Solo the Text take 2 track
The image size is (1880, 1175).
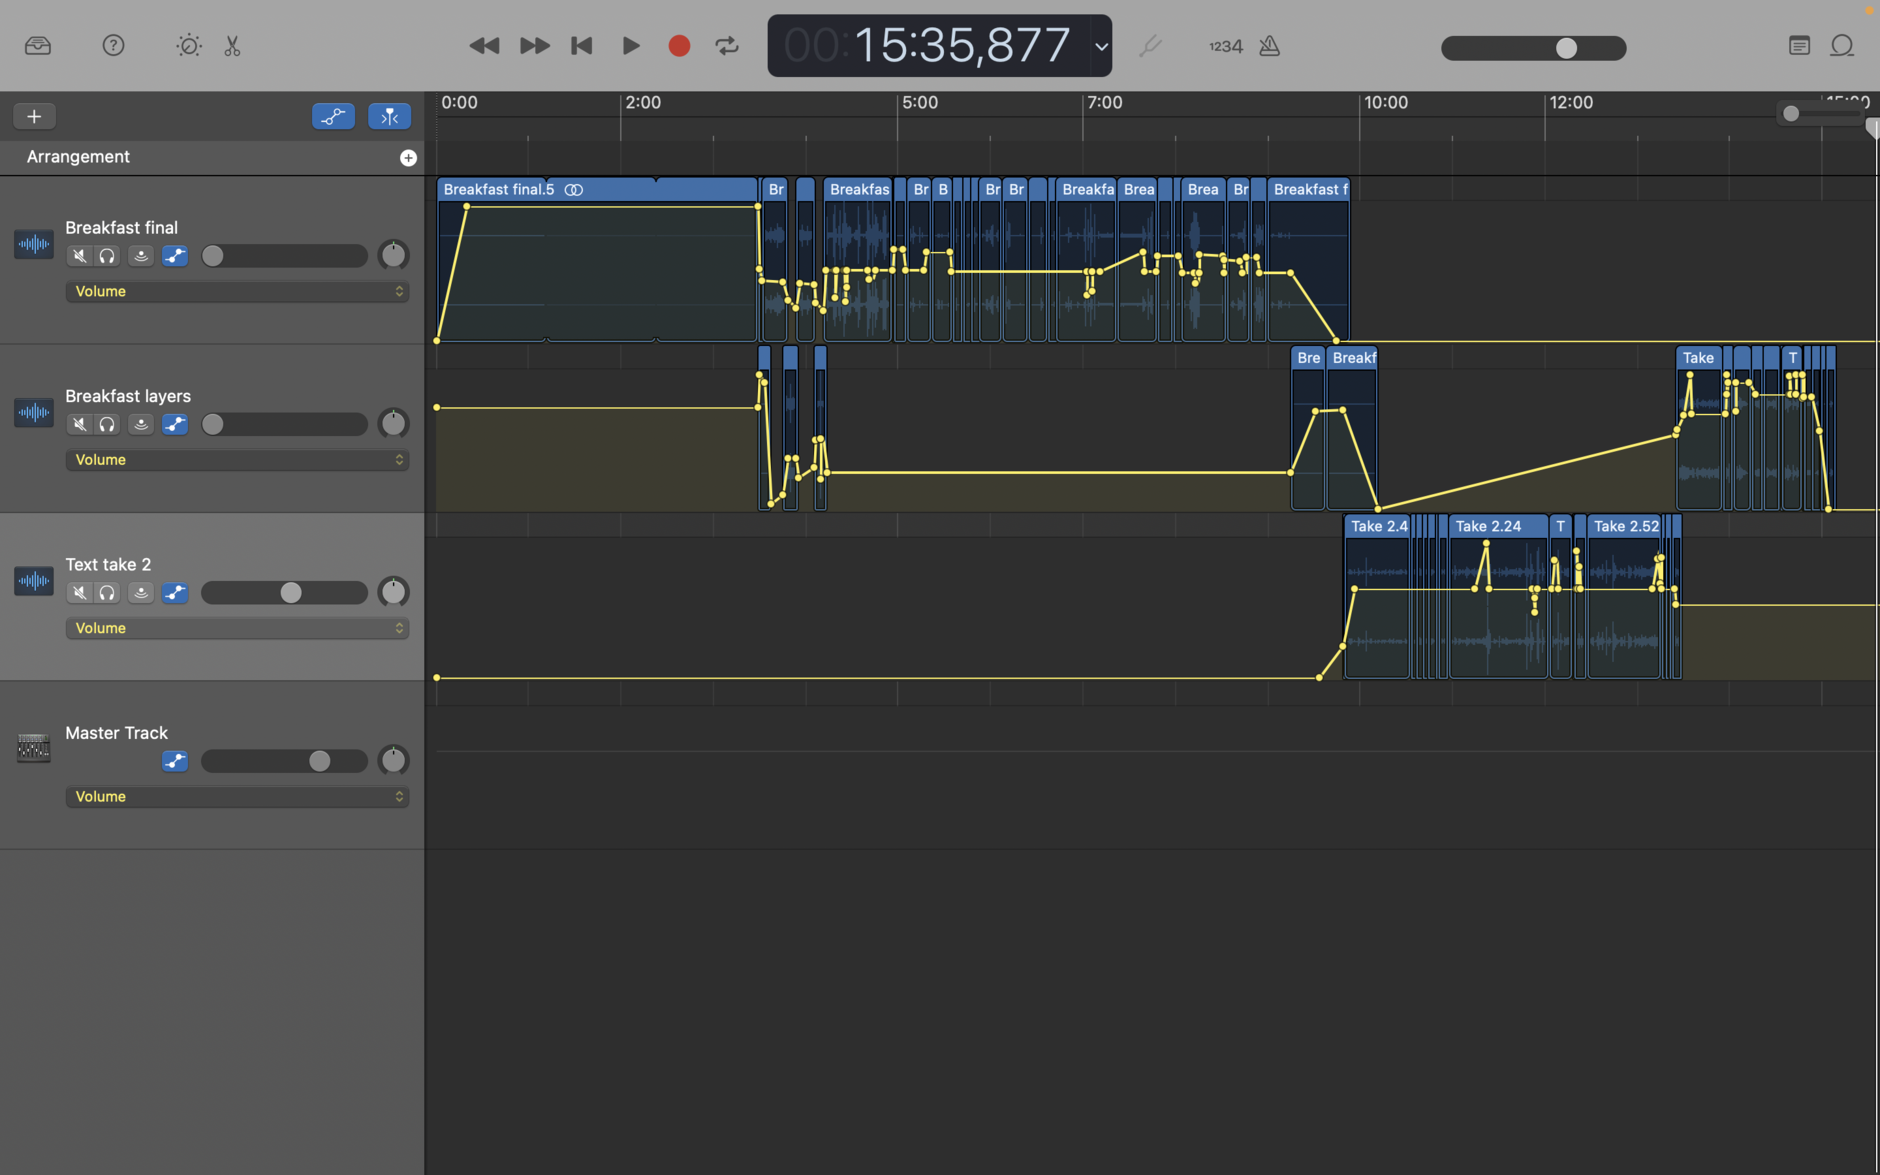pos(107,593)
